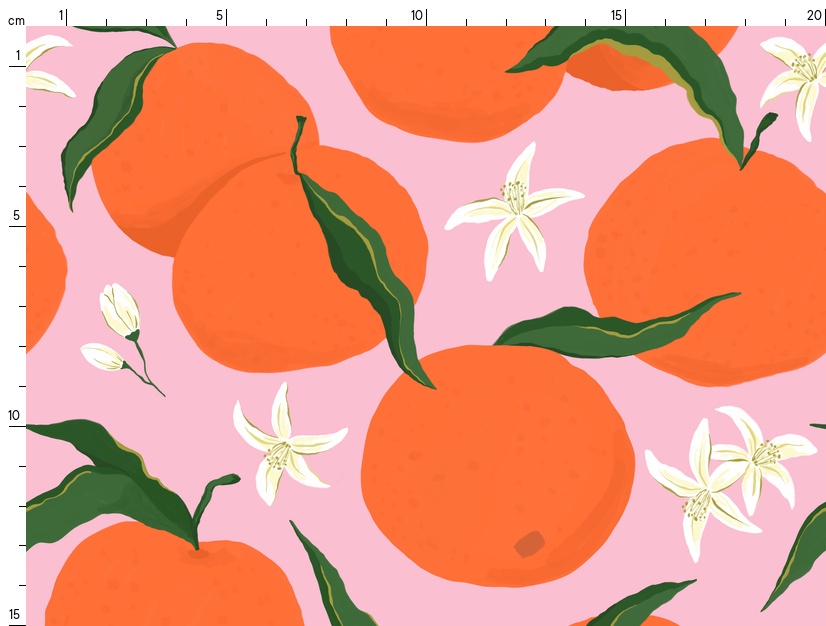Click the dark bruise spot on the central orange
Screen dimensions: 826x626
[529, 543]
